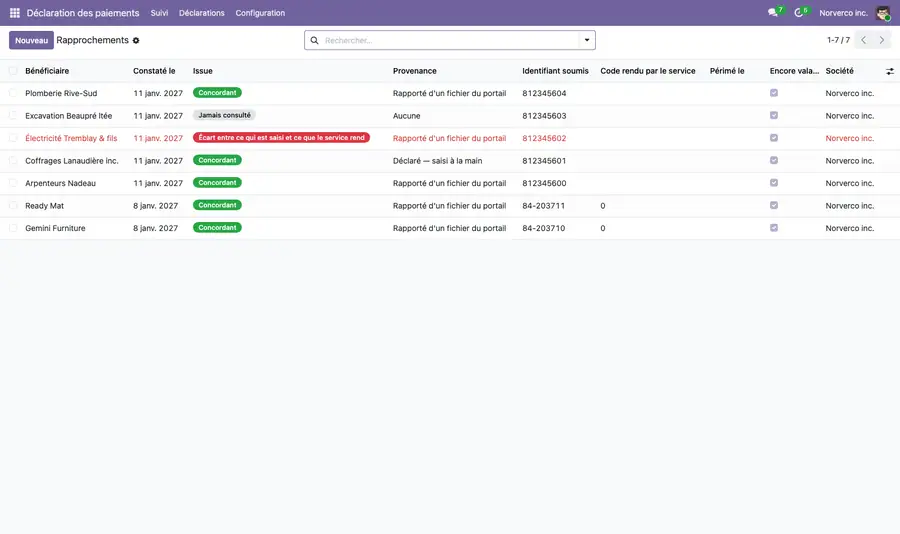Open the Rapprochements gear settings icon

coord(136,41)
